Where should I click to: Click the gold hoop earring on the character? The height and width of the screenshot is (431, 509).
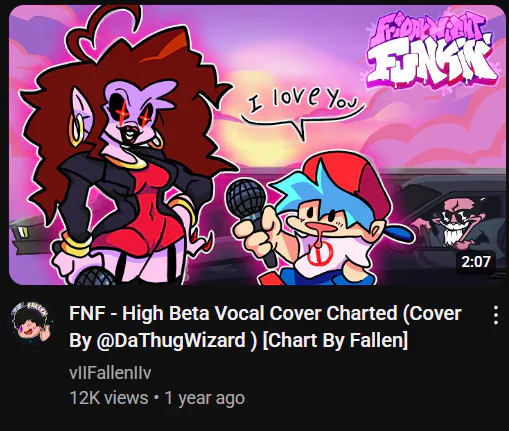77,130
